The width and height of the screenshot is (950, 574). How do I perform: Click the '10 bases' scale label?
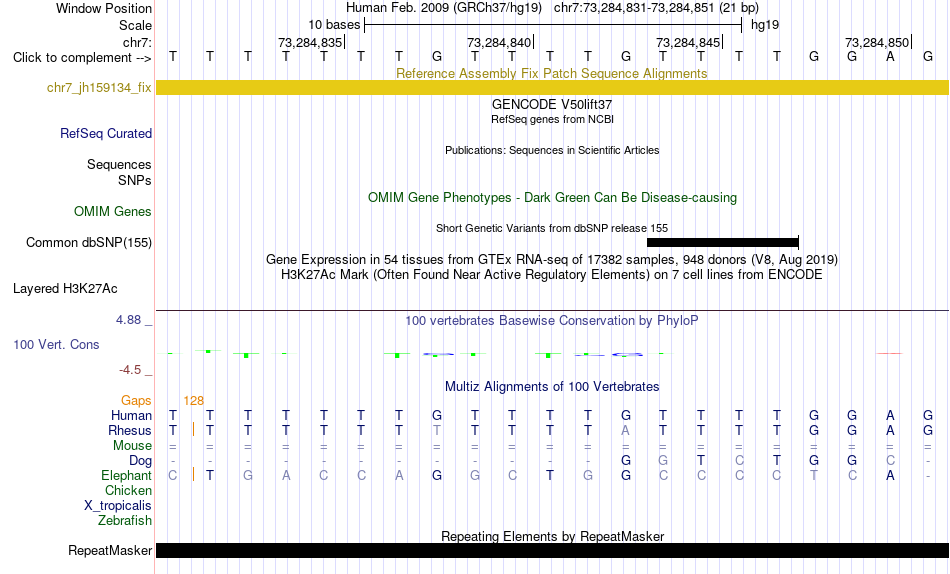point(334,25)
